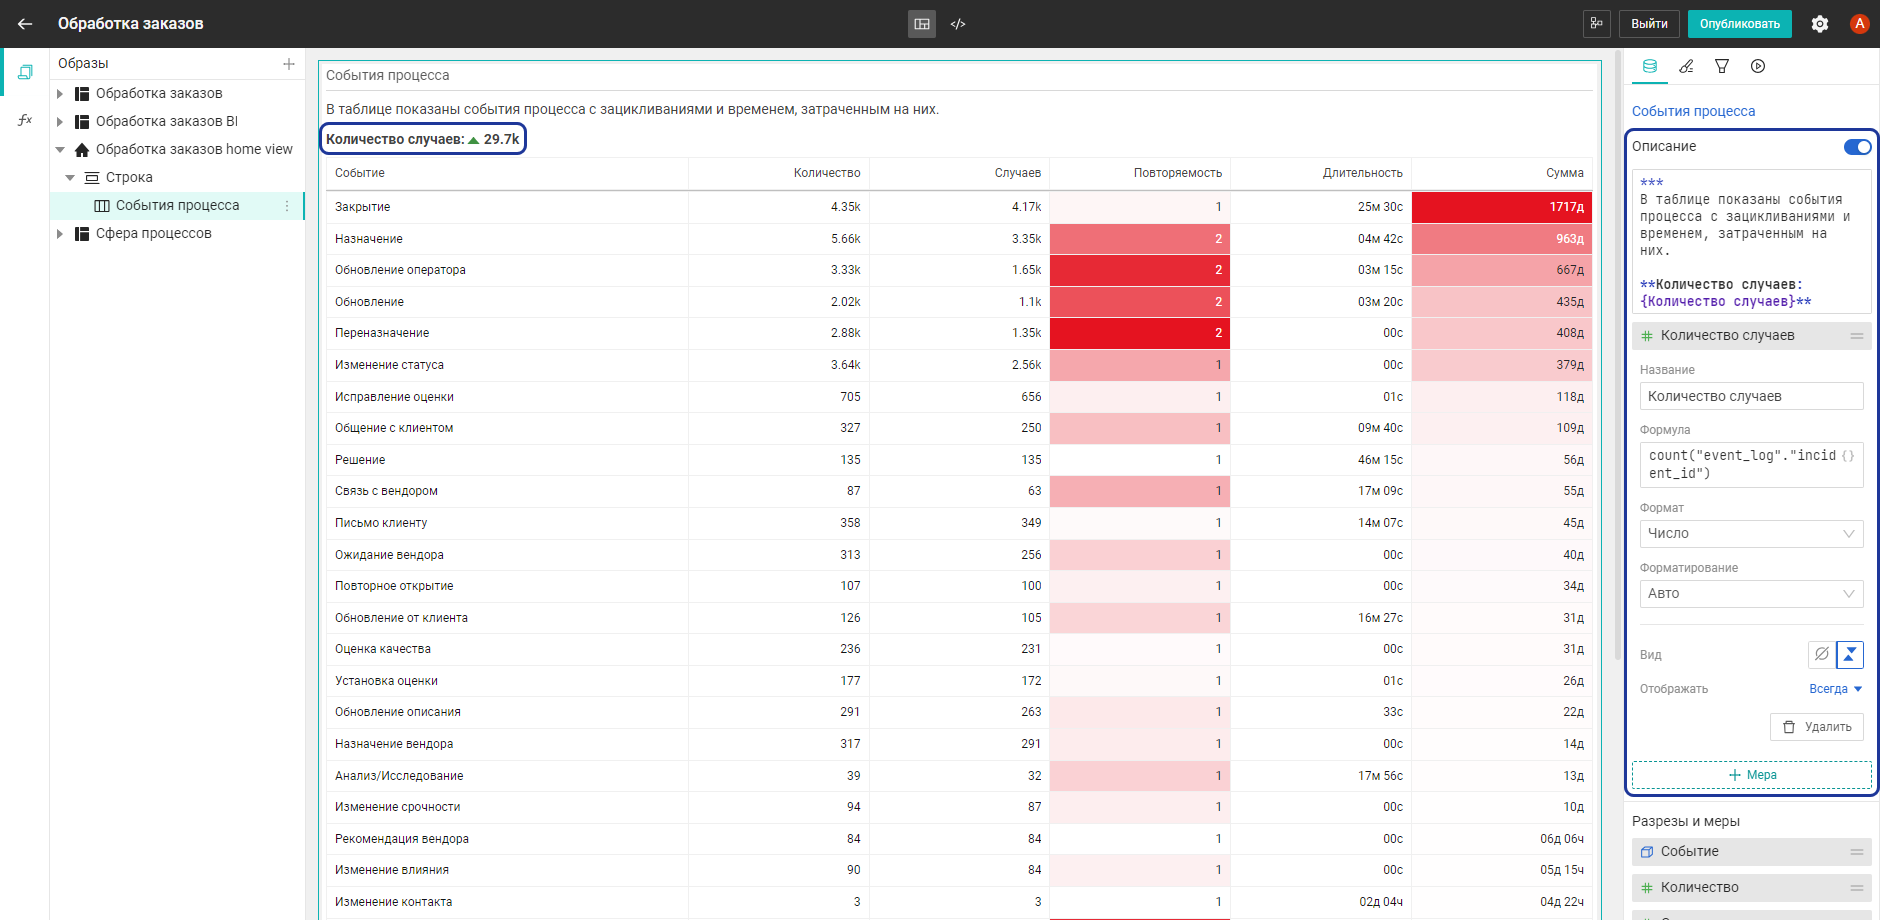Expand the Сфера процессов tree node
Screen dimensions: 1880x920
(x=60, y=234)
